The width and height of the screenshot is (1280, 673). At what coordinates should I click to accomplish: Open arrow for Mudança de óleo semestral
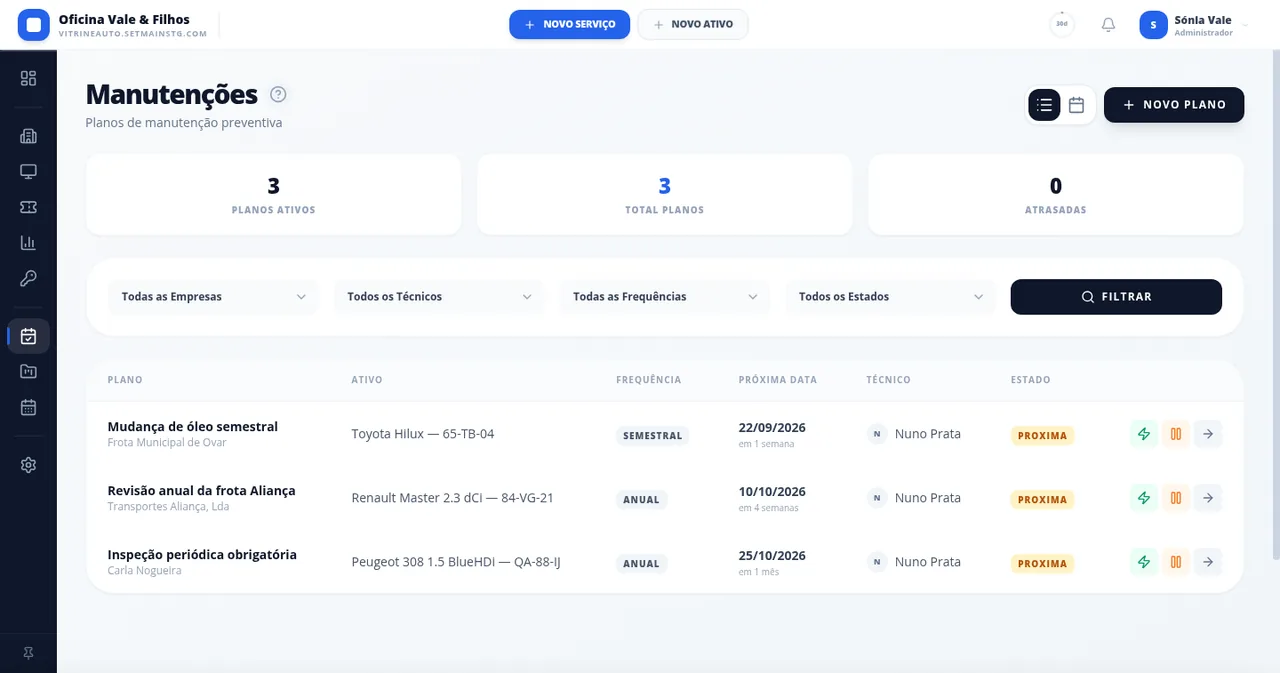[1208, 434]
